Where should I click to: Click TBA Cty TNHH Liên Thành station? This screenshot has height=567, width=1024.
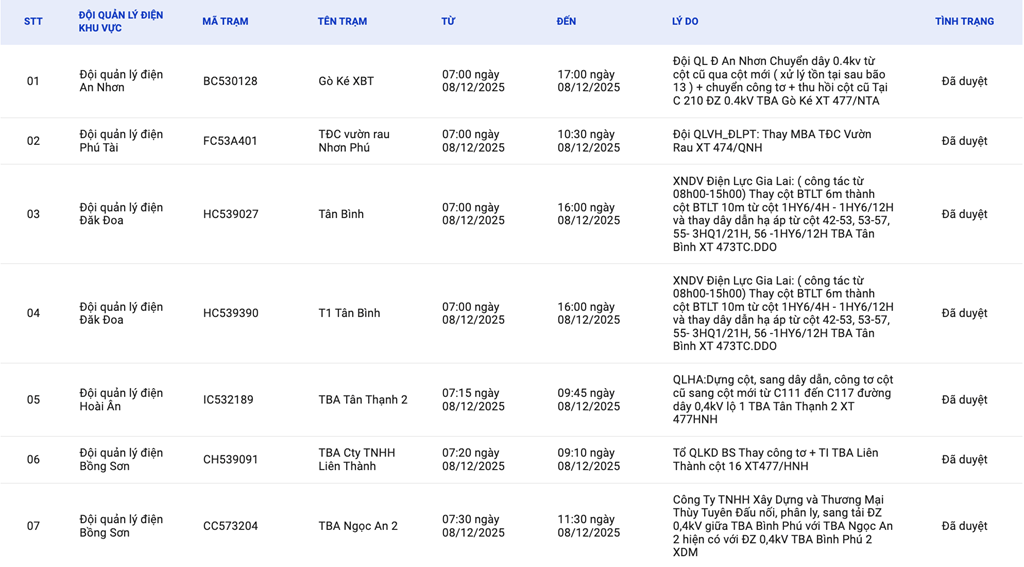pos(356,460)
